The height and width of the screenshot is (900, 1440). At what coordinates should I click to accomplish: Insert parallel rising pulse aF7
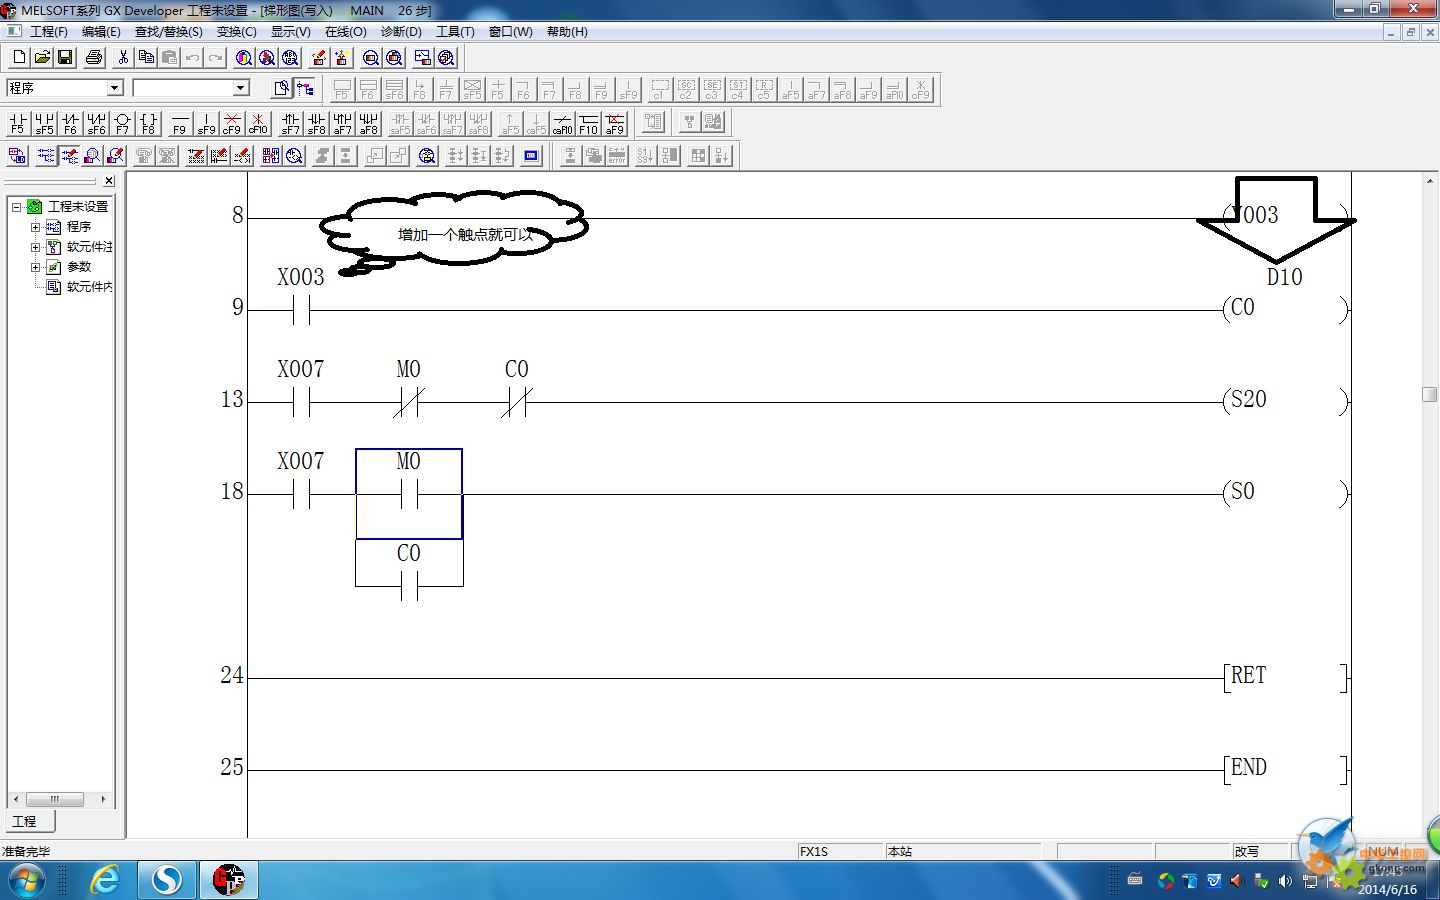click(342, 124)
